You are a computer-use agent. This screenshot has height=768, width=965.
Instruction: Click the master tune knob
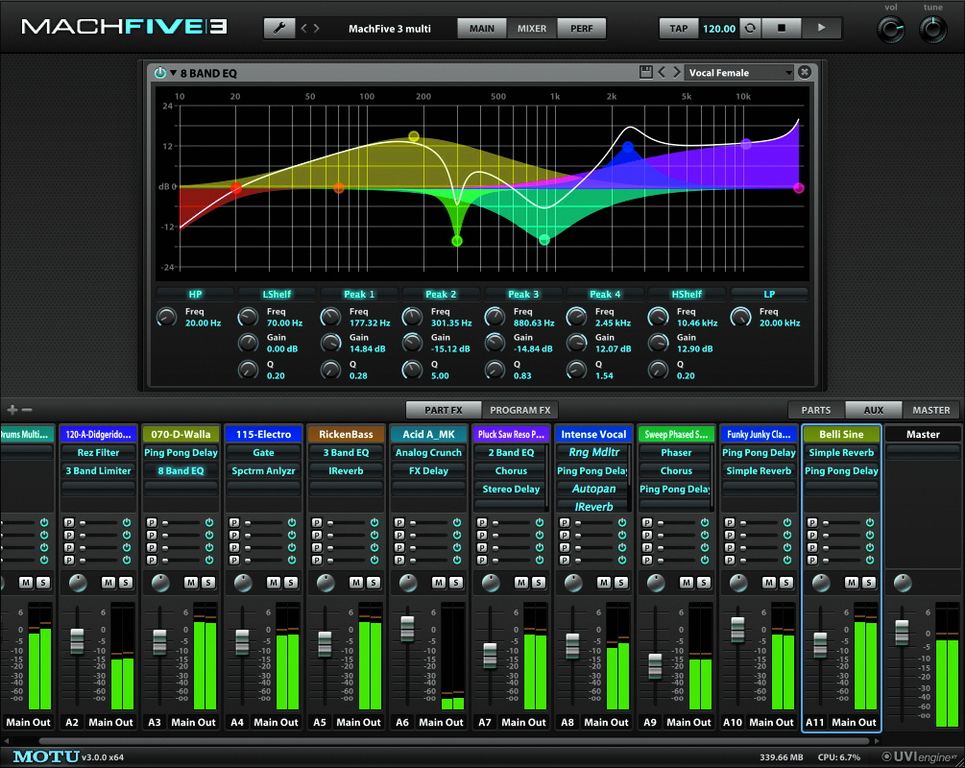932,30
